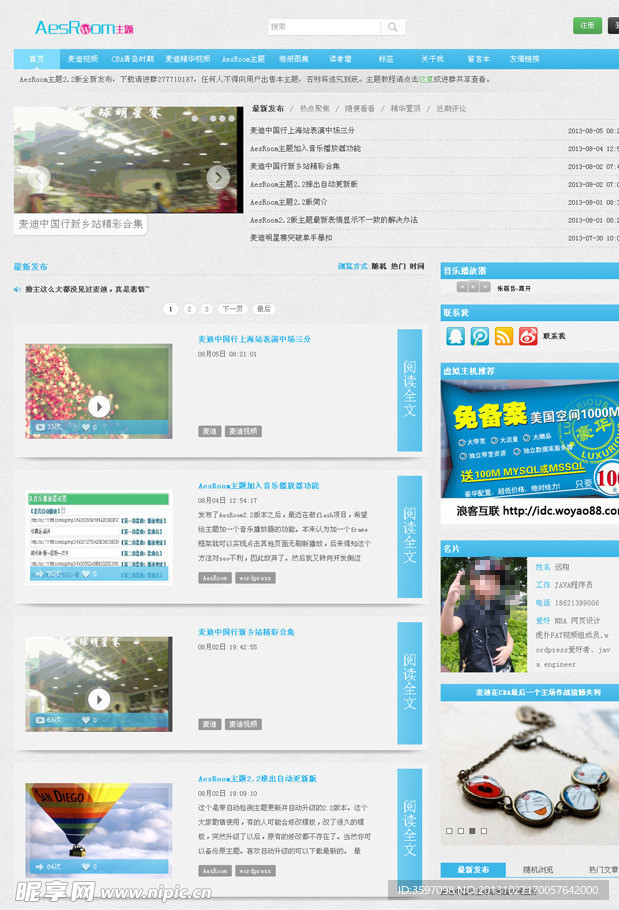Image resolution: width=619 pixels, height=910 pixels.
Task: Open 留言本 navigation item
Action: click(479, 59)
